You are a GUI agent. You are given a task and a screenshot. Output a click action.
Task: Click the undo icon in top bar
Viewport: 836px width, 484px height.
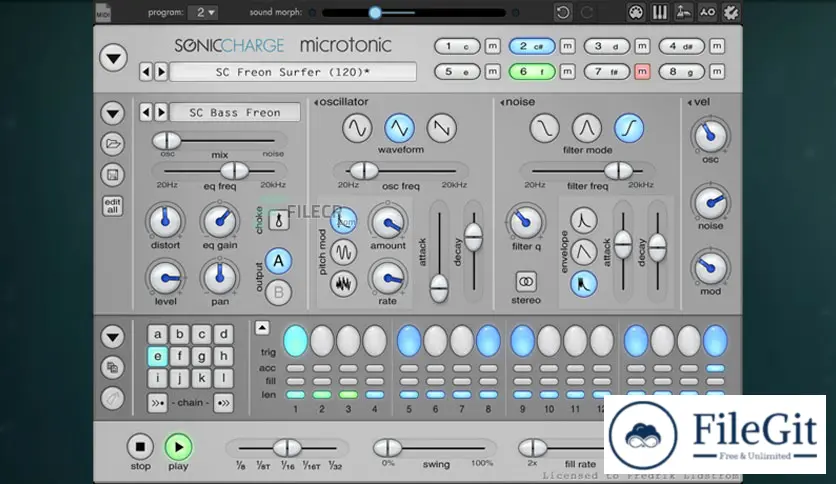[x=562, y=12]
